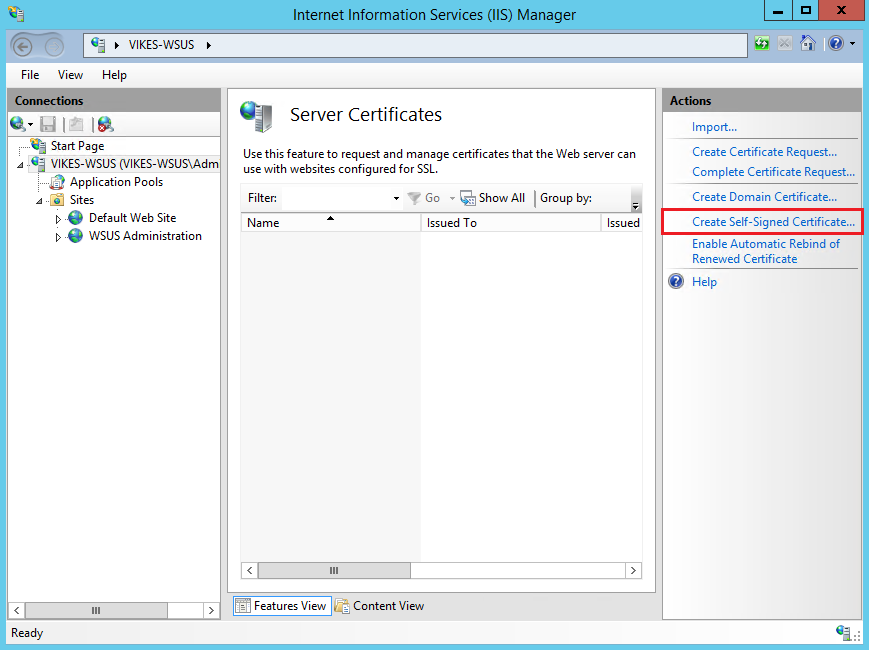Save current connections with the disk icon
Image resolution: width=869 pixels, height=650 pixels.
tap(47, 123)
